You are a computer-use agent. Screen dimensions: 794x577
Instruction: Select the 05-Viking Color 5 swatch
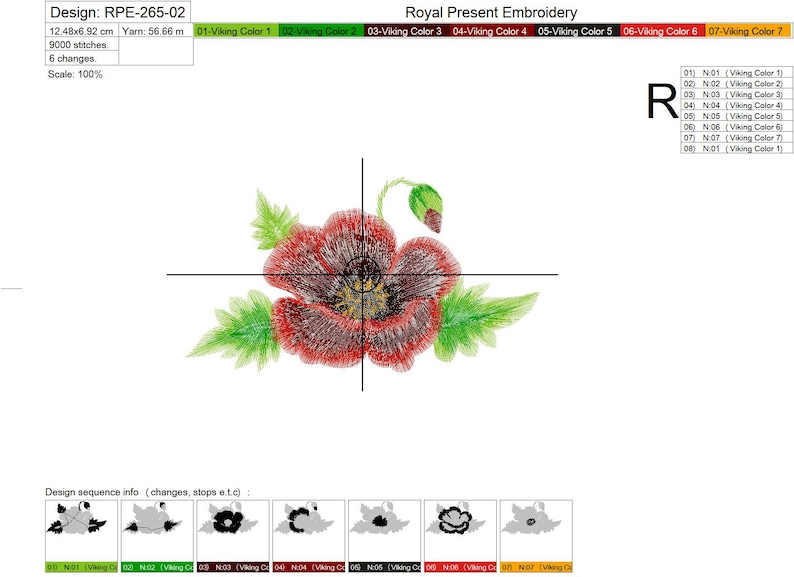coord(577,31)
